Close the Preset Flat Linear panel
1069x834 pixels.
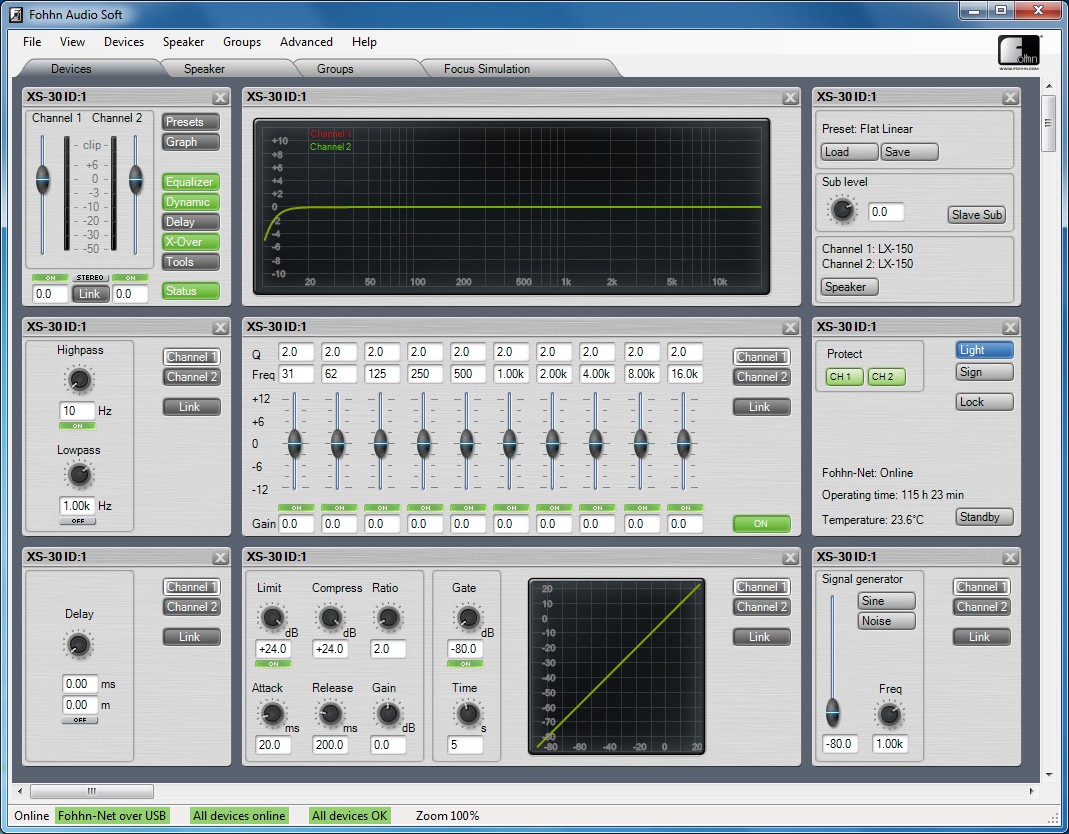click(x=1010, y=98)
